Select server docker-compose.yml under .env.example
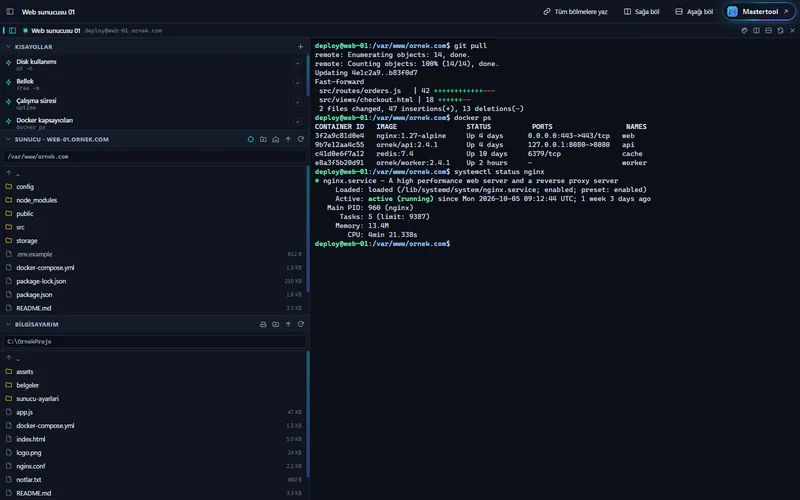 click(153, 268)
